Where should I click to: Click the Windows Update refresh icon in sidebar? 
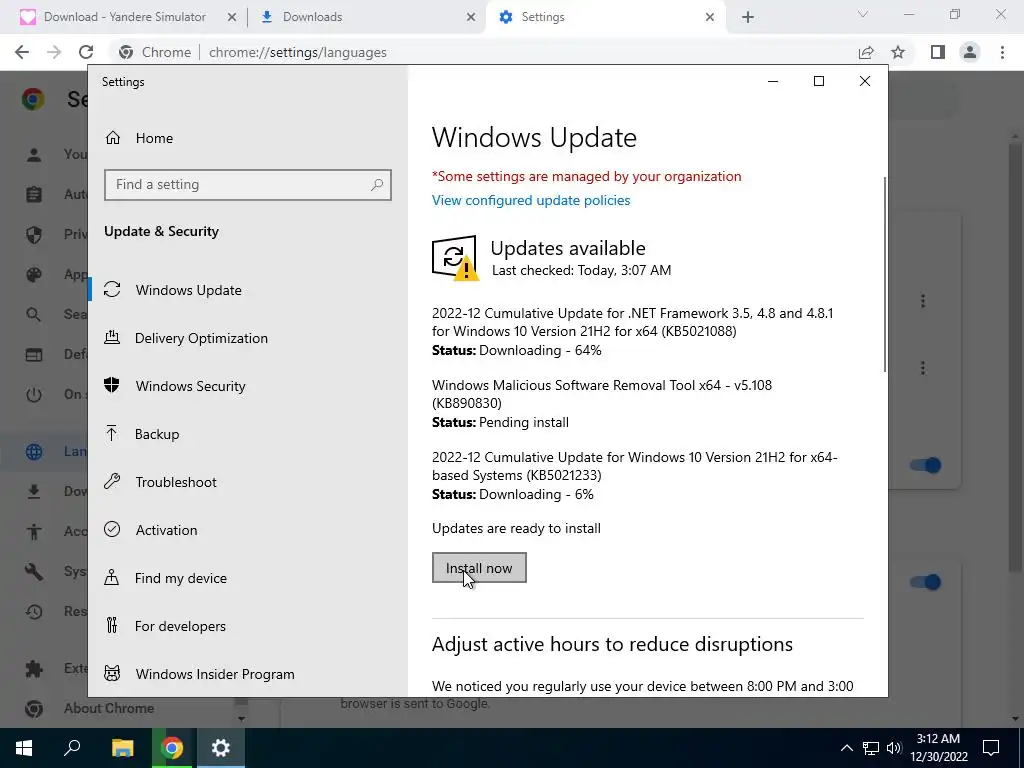click(112, 289)
